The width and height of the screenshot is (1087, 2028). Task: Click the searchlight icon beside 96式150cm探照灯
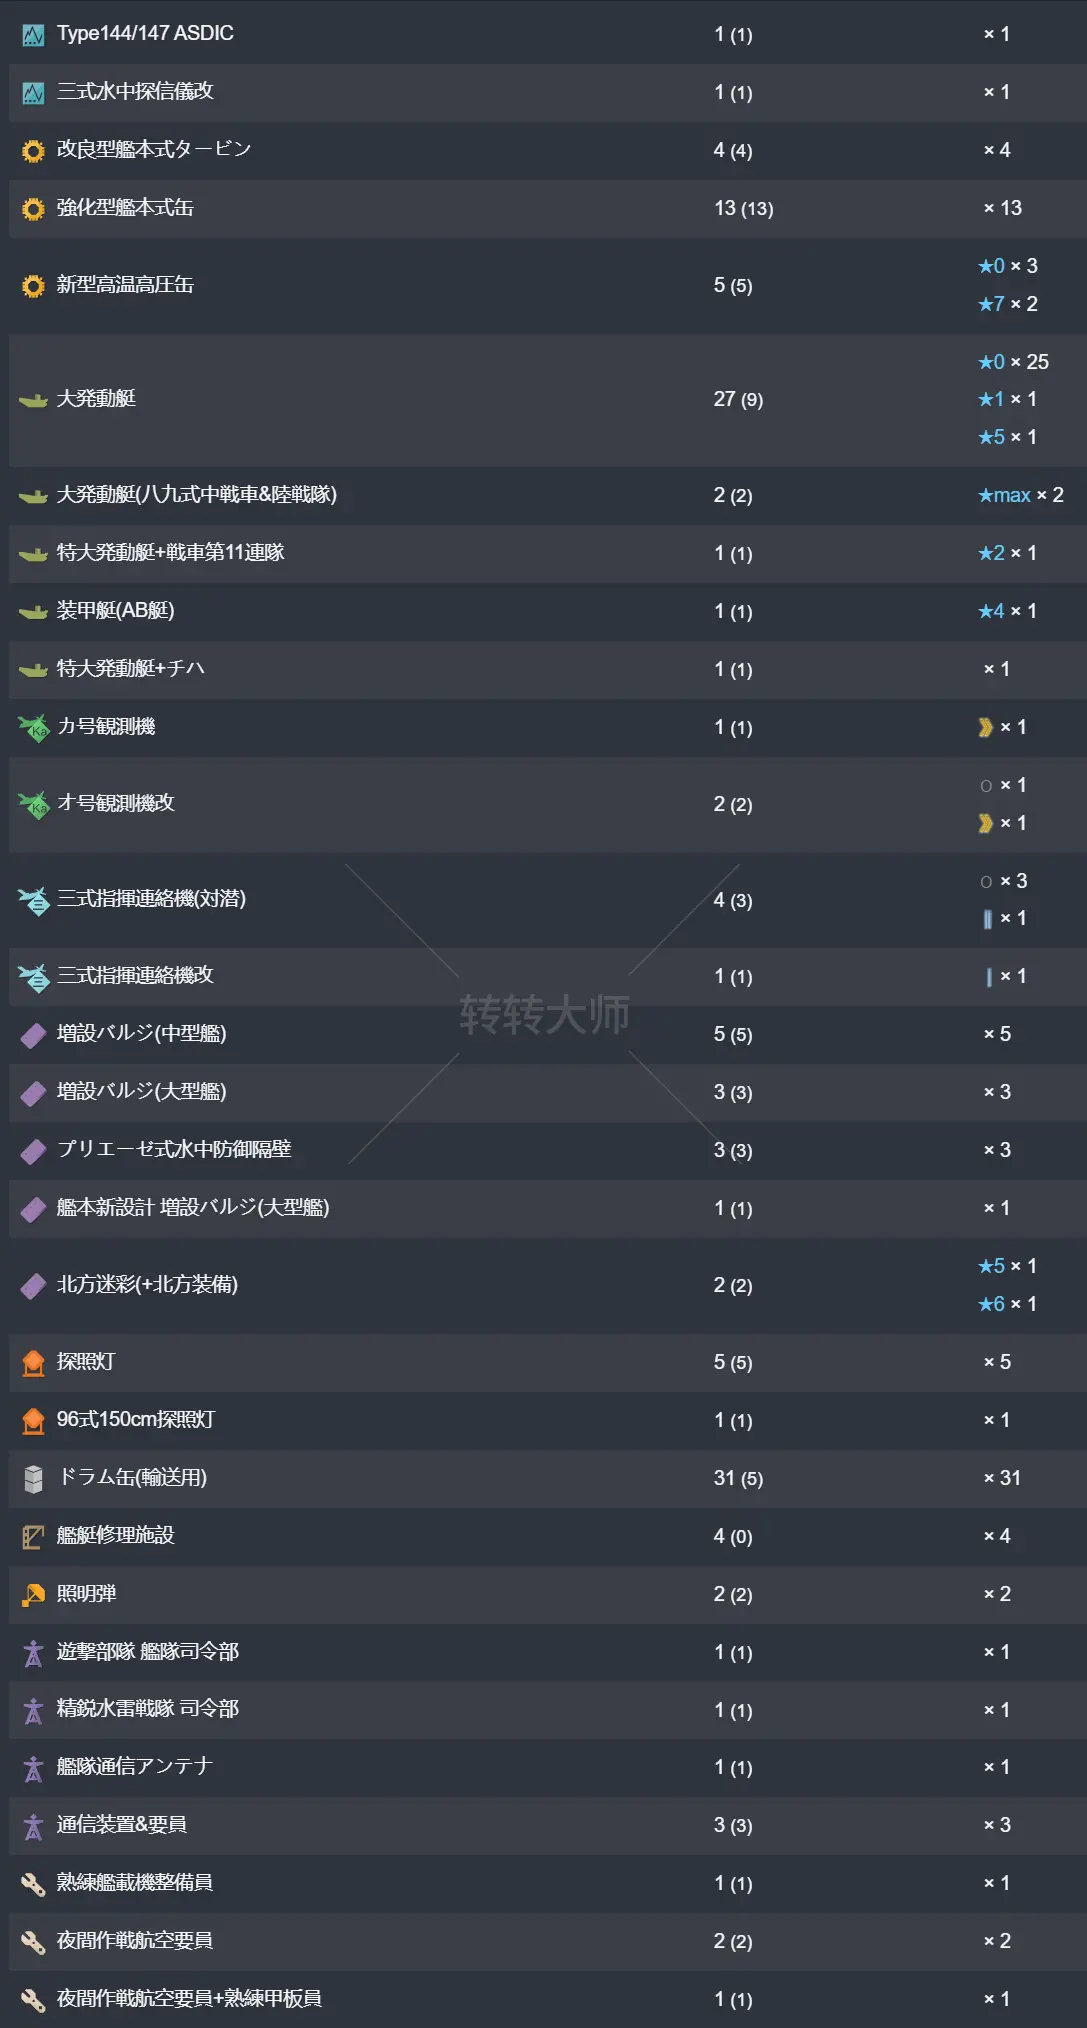click(33, 1421)
